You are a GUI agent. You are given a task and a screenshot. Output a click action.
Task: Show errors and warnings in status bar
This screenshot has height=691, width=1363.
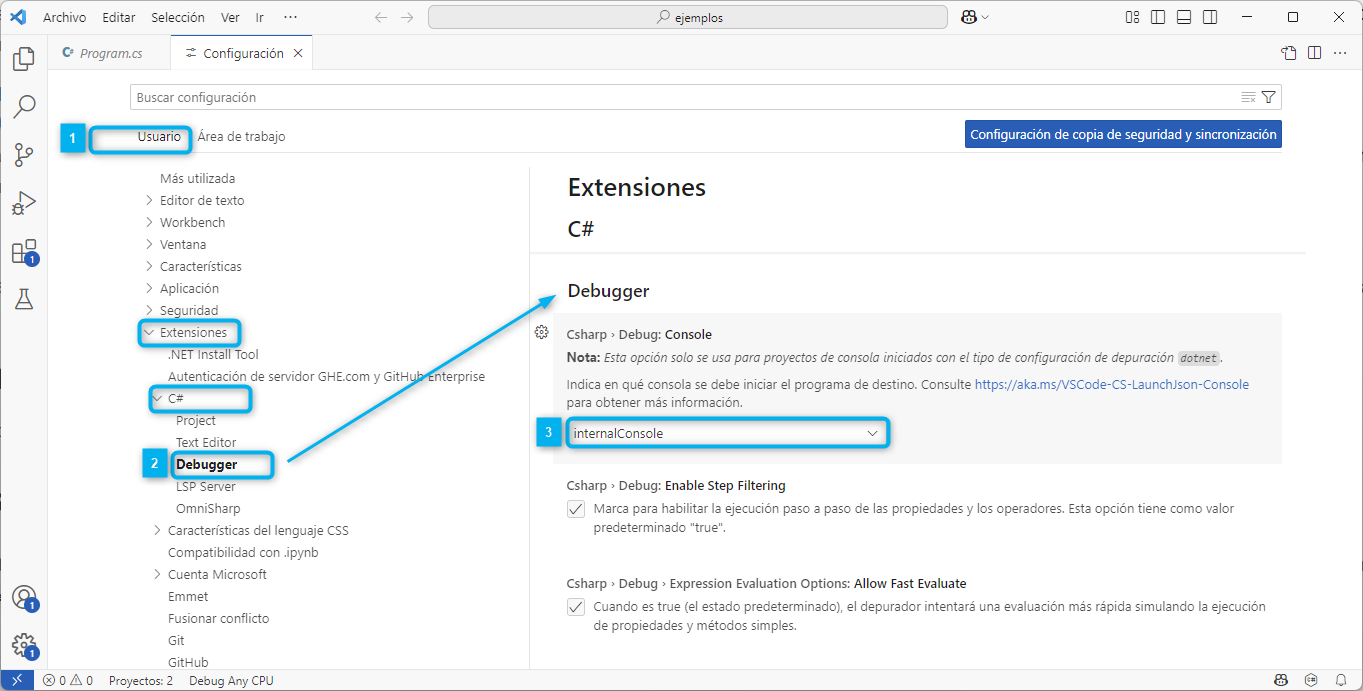coord(67,680)
